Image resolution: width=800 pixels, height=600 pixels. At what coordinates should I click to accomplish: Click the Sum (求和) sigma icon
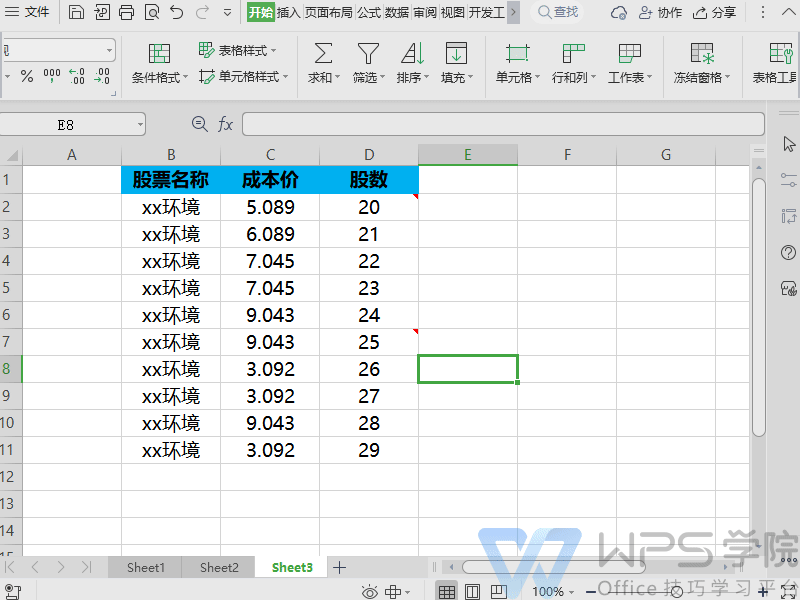point(323,53)
